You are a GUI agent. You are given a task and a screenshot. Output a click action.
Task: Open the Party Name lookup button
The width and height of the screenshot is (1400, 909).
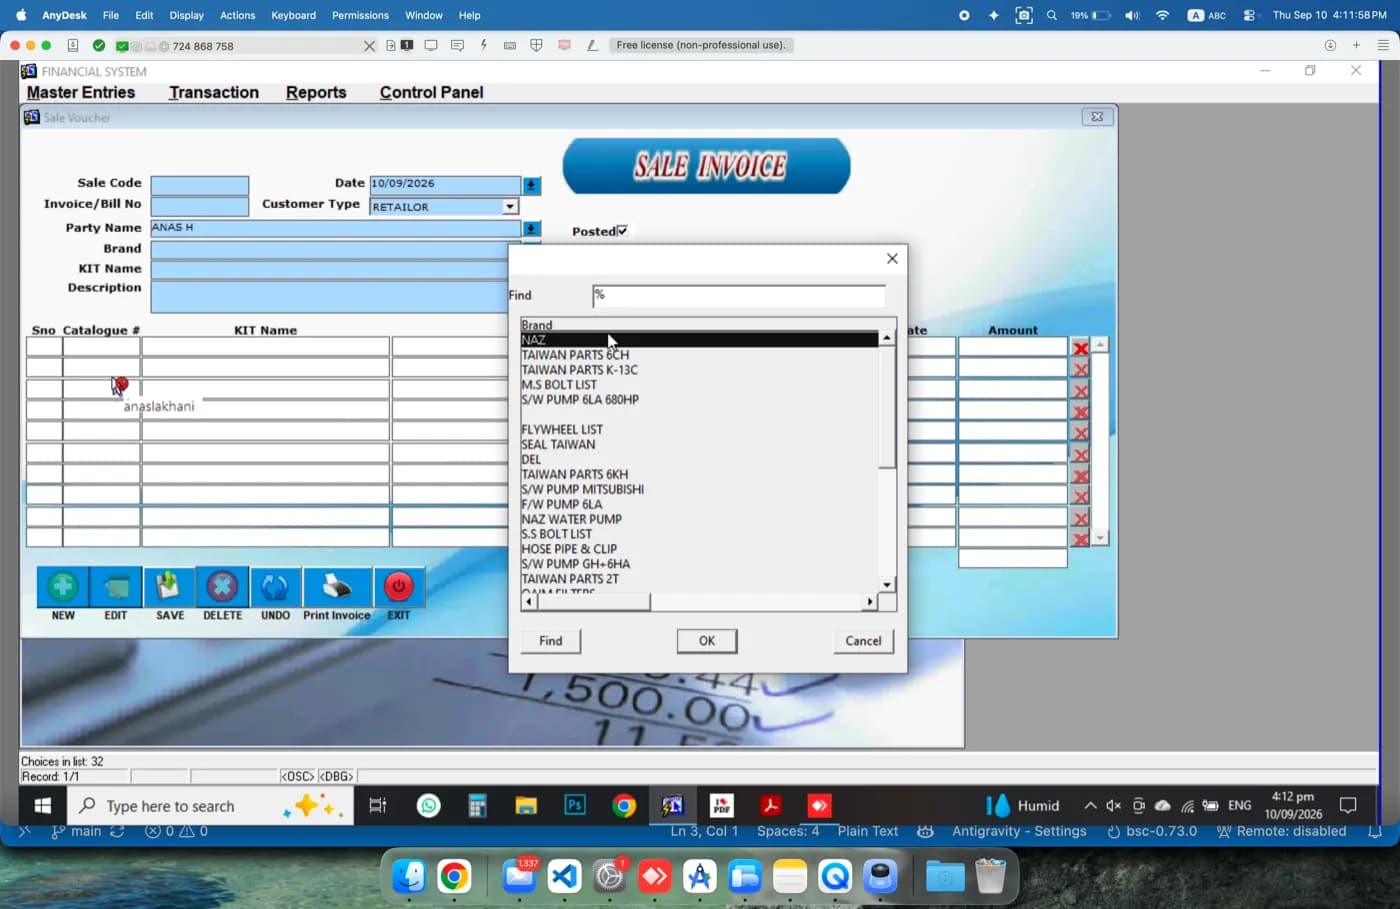tap(532, 228)
